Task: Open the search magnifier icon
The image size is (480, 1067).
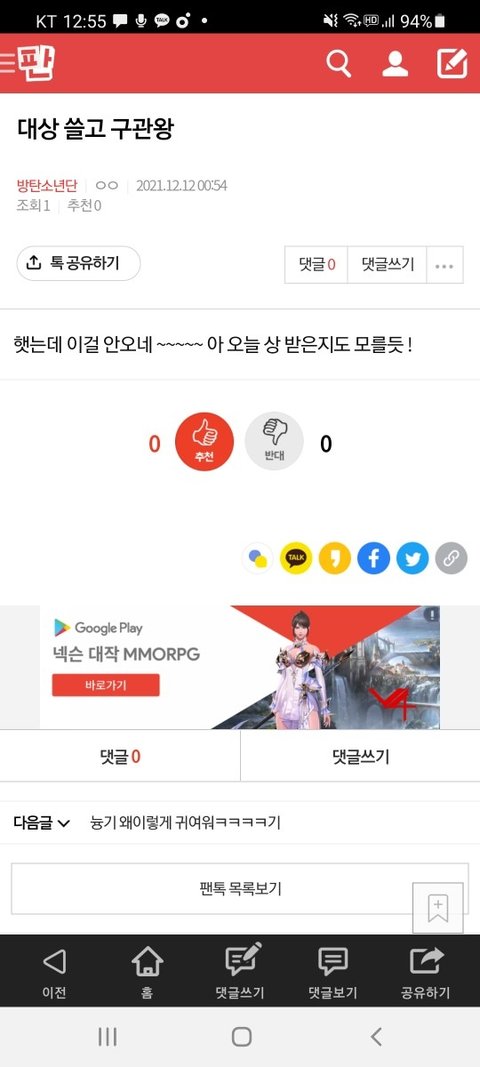Action: pyautogui.click(x=338, y=63)
